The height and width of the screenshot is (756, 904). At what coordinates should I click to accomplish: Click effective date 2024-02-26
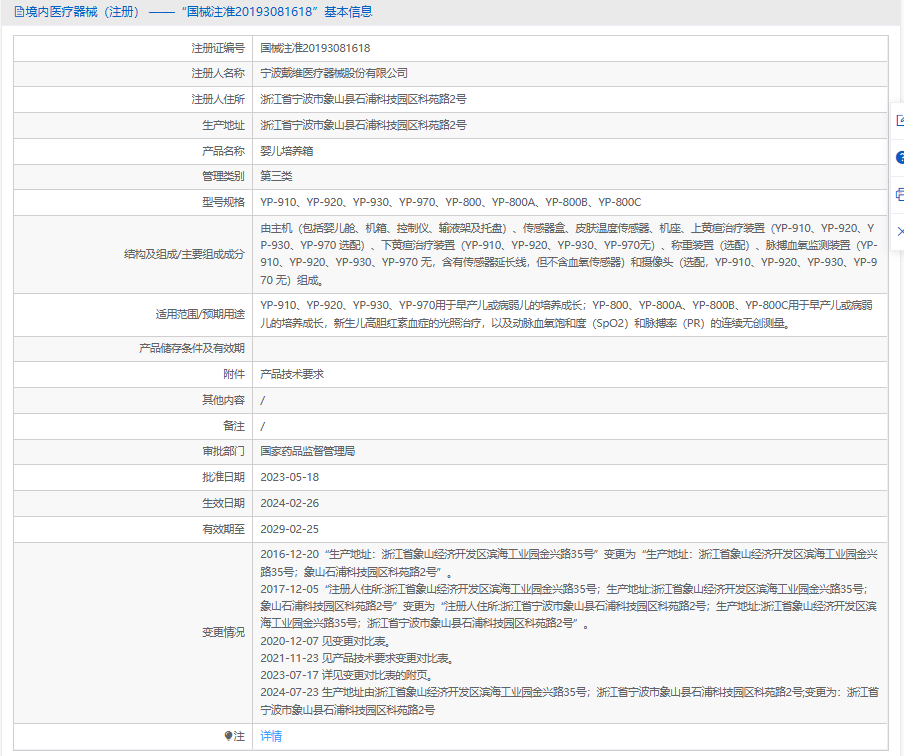click(x=289, y=503)
